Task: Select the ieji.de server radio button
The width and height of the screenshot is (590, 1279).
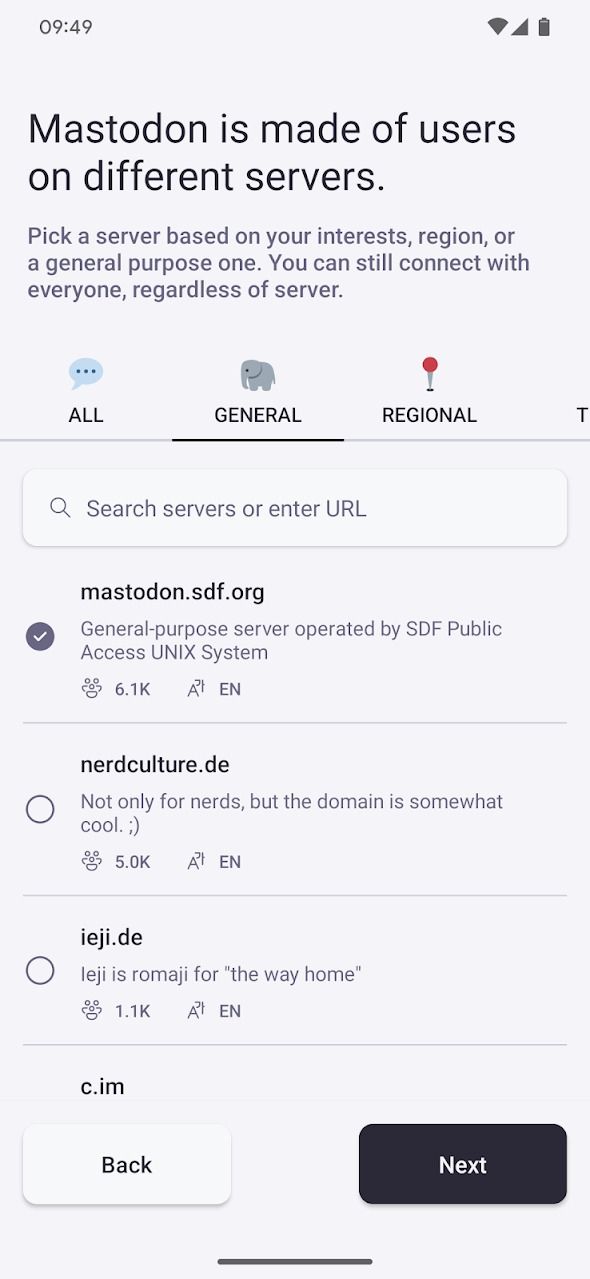Action: [40, 970]
